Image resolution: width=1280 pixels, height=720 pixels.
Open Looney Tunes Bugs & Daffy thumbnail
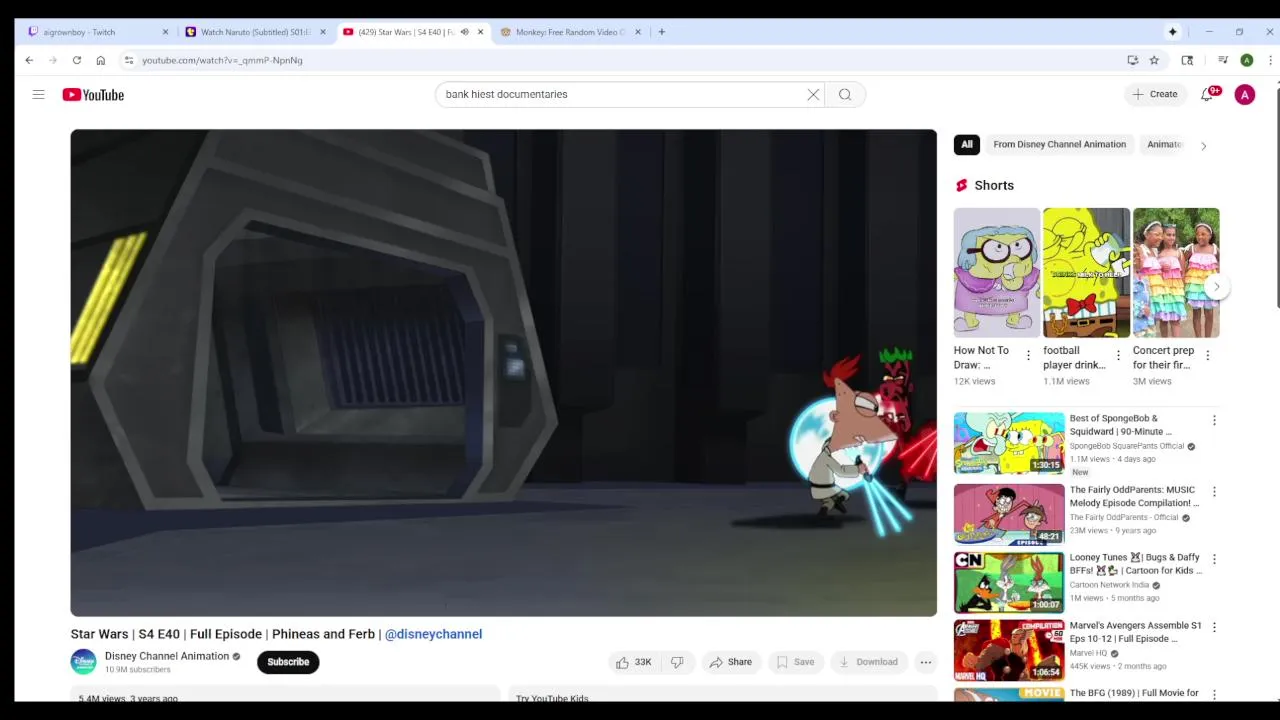1009,582
